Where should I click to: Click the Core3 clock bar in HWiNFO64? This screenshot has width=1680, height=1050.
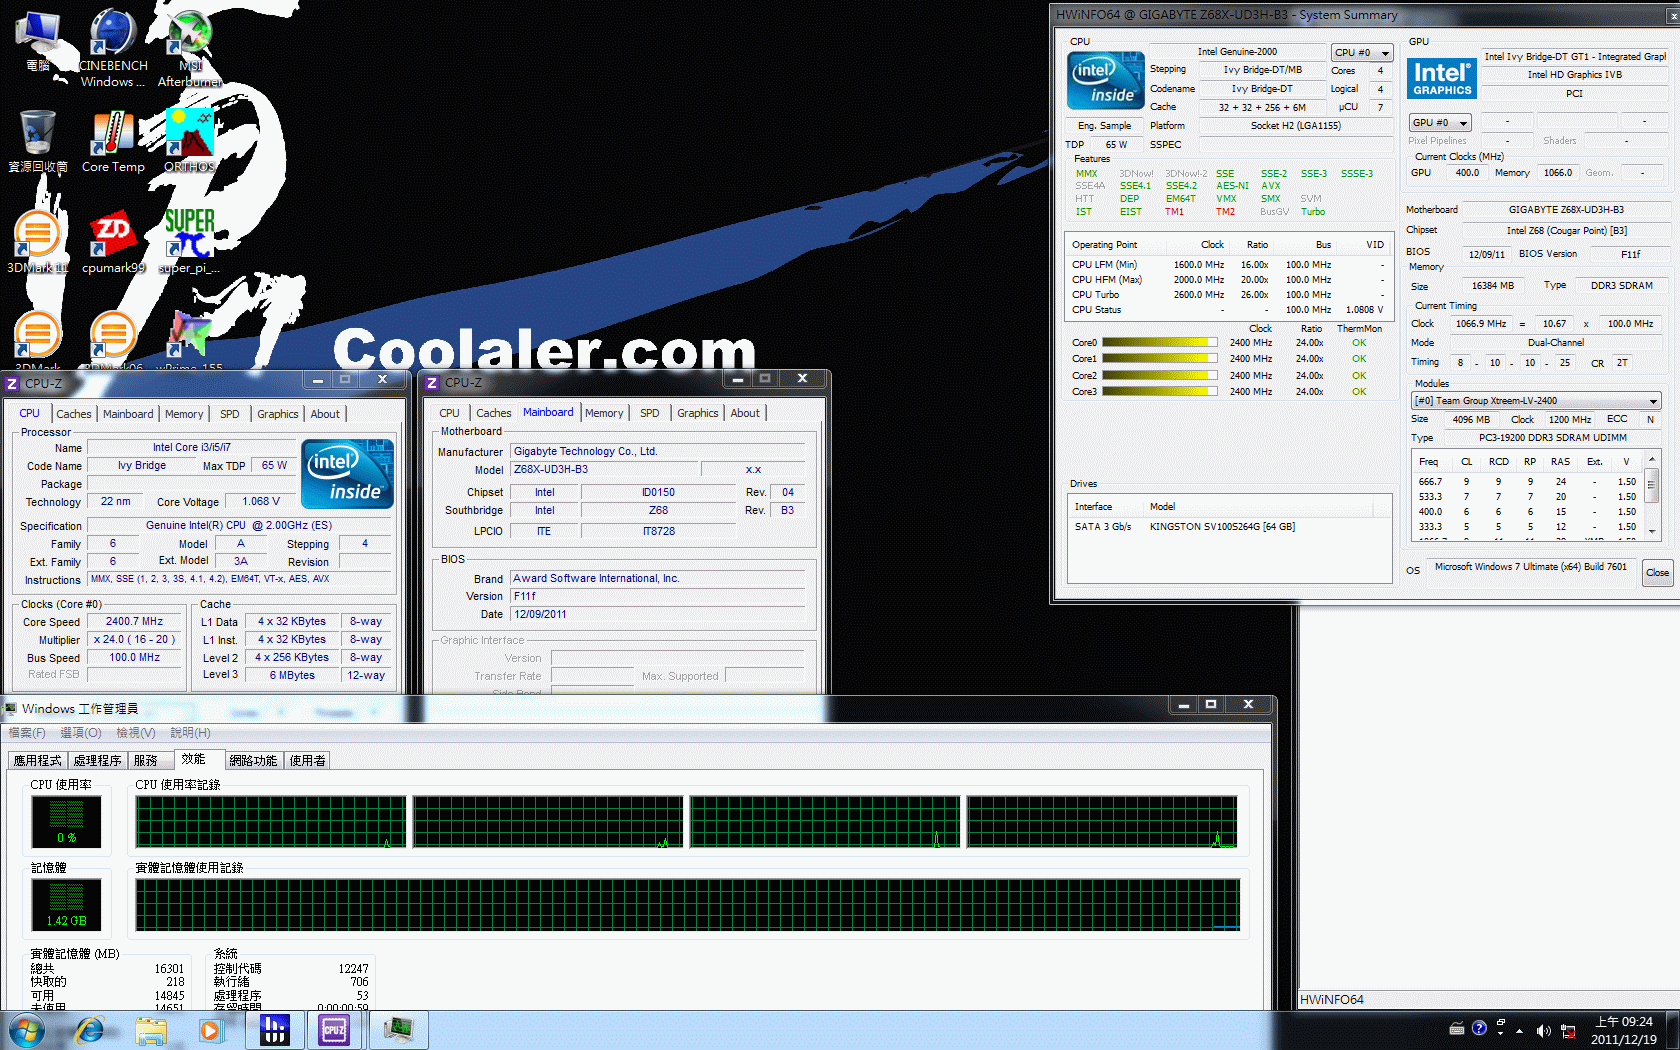(x=1159, y=392)
